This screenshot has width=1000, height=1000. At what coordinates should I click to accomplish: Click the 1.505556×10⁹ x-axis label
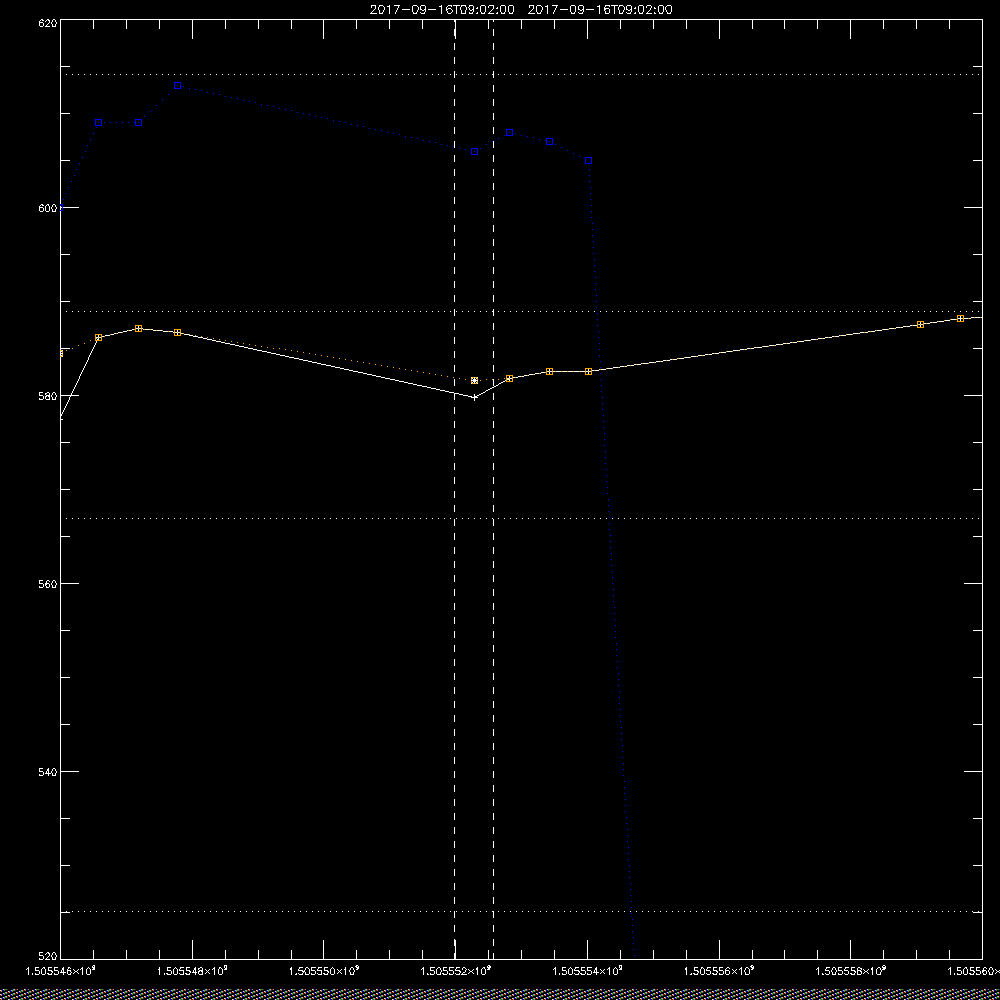(719, 971)
